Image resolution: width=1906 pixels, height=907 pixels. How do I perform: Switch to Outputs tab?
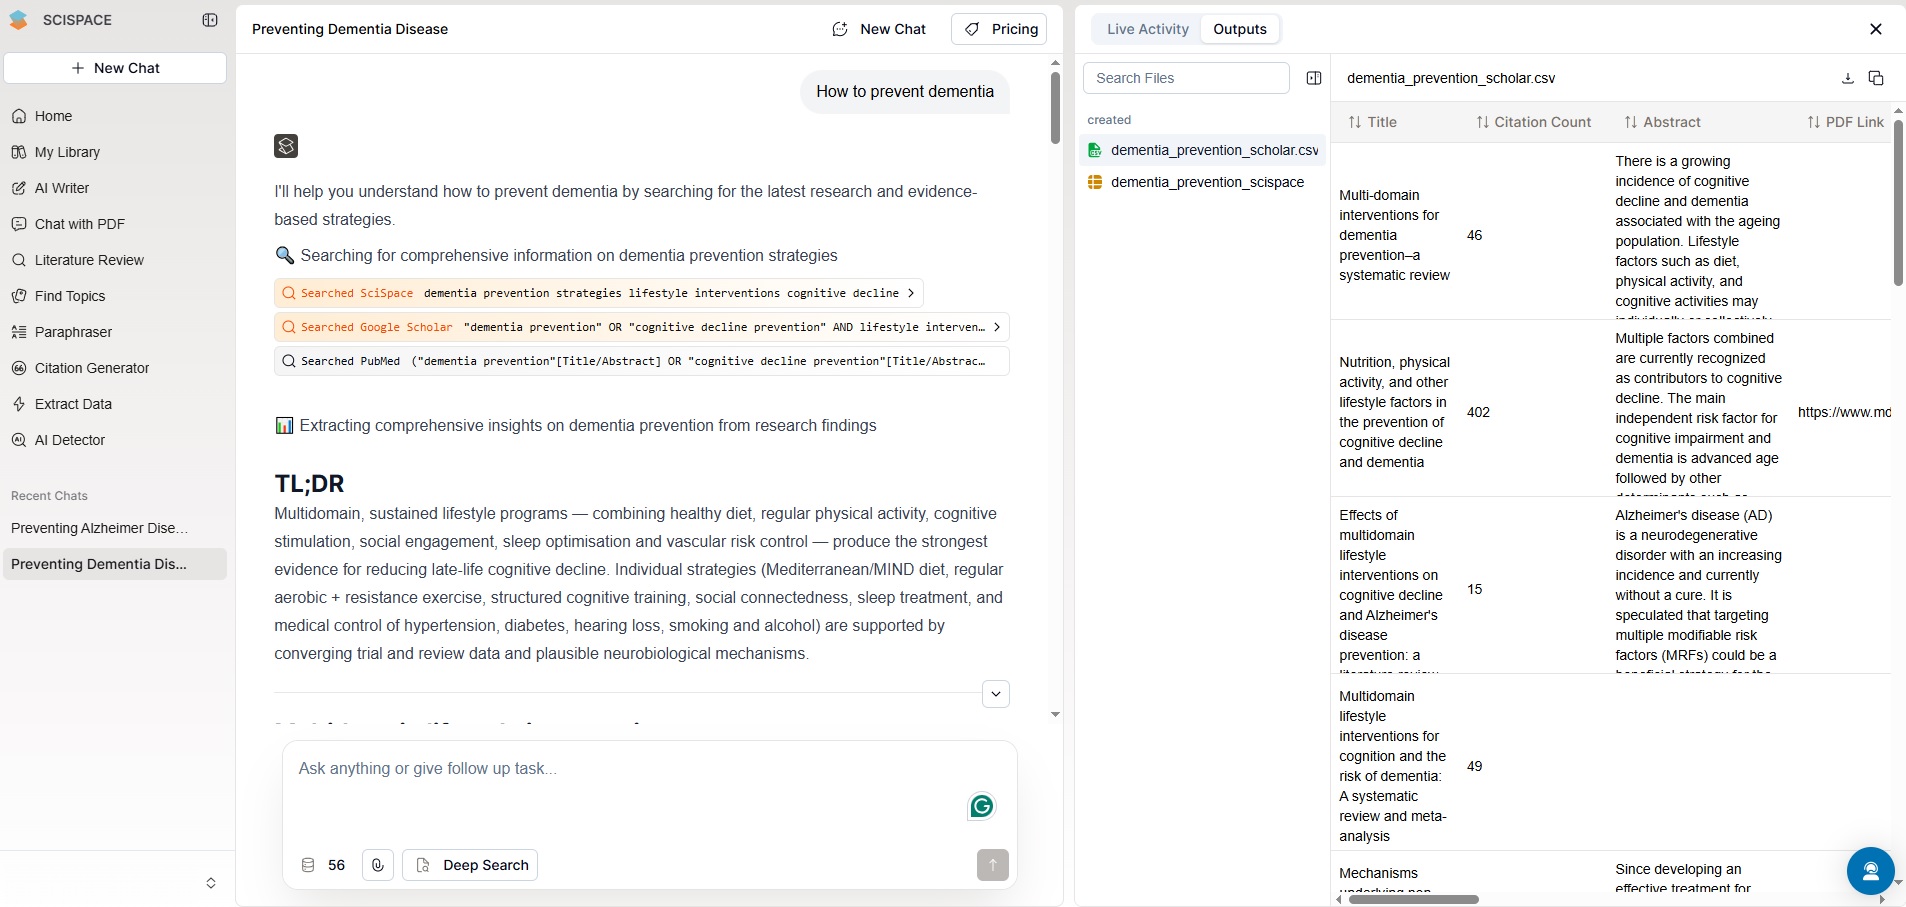click(1240, 29)
